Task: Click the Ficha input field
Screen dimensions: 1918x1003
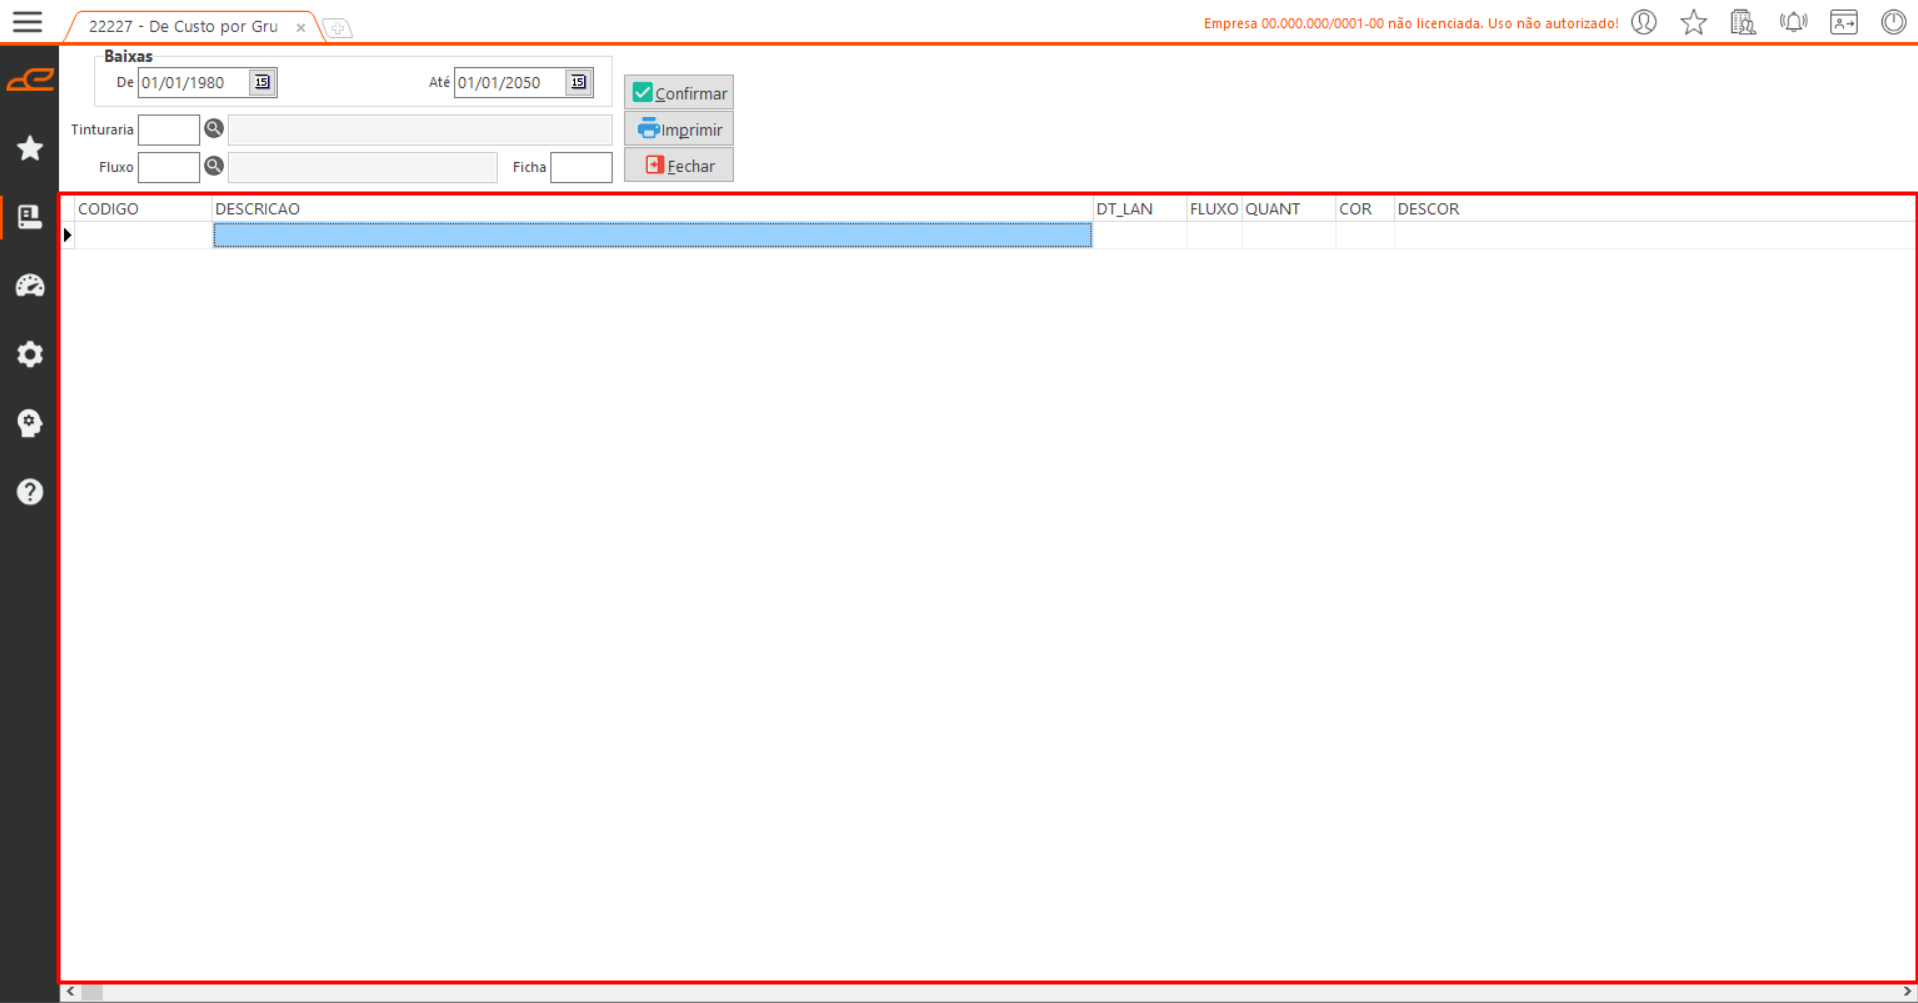Action: [x=581, y=167]
